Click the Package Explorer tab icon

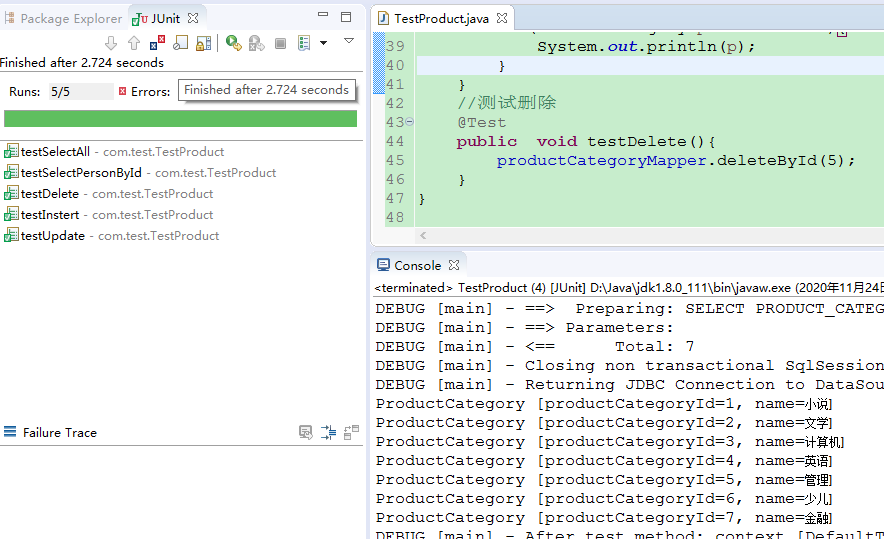click(x=10, y=18)
